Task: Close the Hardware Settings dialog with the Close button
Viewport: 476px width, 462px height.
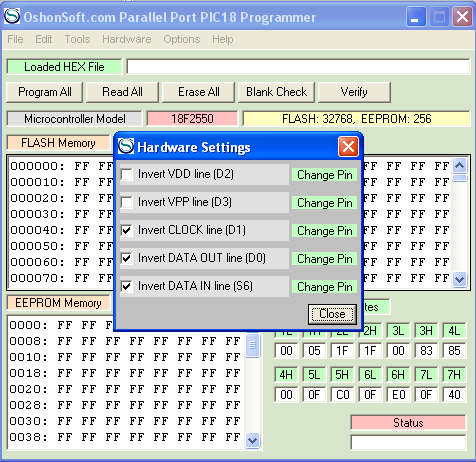Action: coord(332,314)
